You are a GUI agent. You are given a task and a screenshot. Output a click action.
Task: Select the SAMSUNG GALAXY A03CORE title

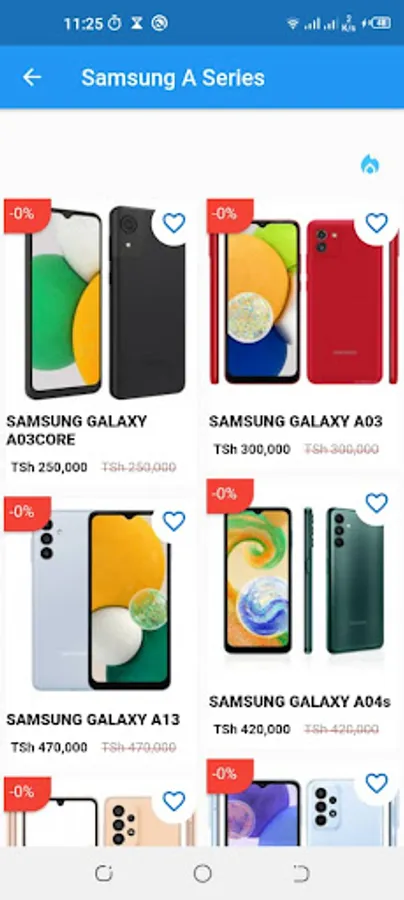click(x=76, y=430)
